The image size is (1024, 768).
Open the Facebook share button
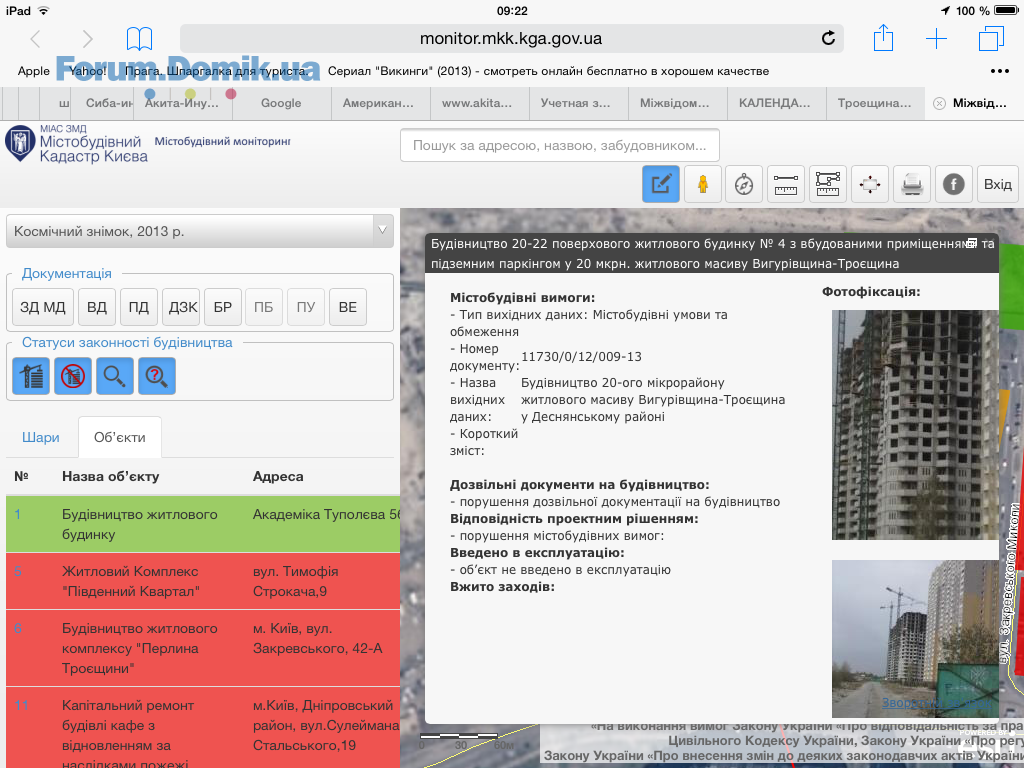click(x=953, y=184)
